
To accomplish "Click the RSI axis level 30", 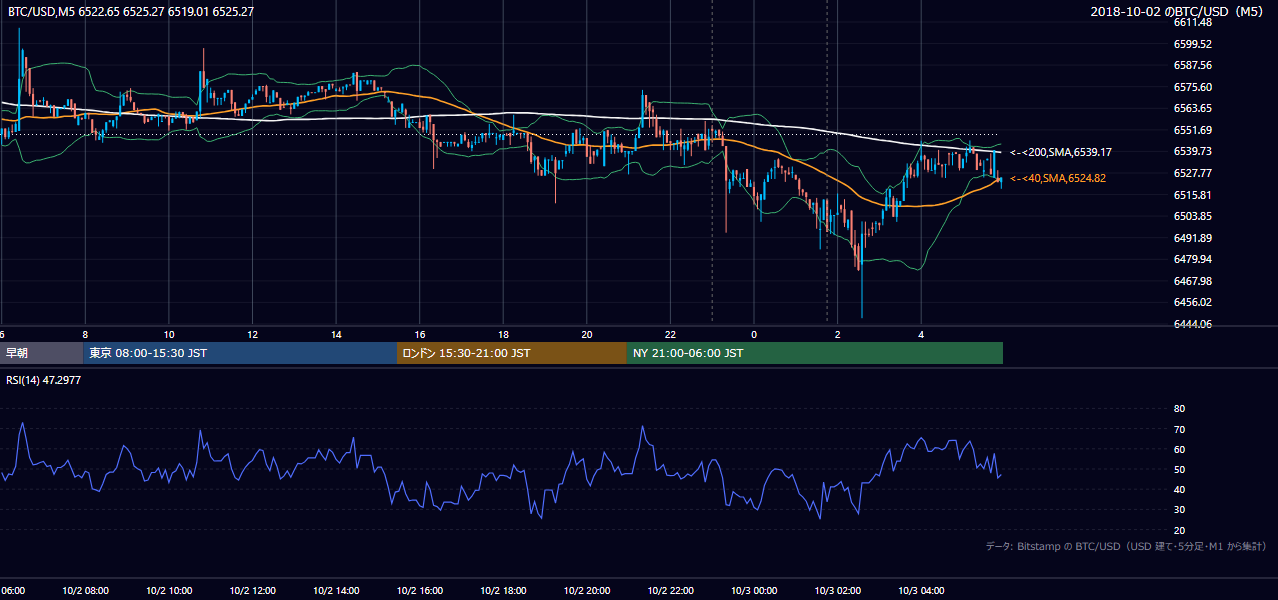I will click(1179, 510).
